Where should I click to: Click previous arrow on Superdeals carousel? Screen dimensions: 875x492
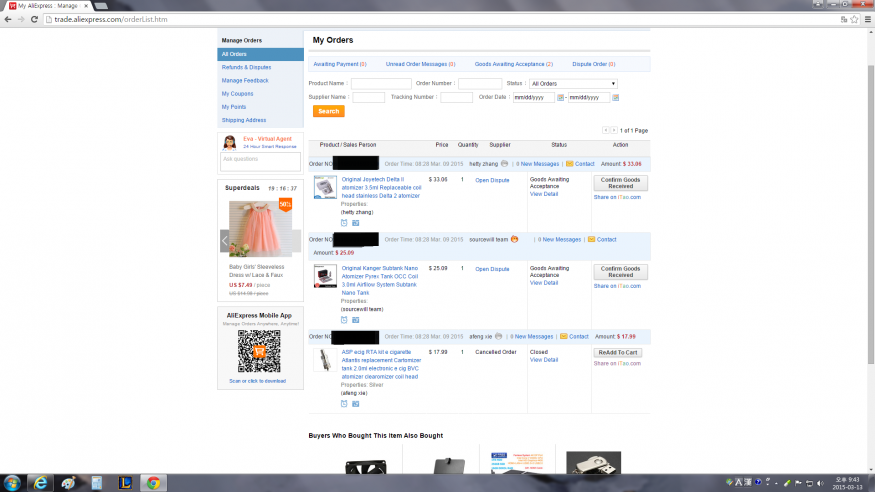click(224, 241)
